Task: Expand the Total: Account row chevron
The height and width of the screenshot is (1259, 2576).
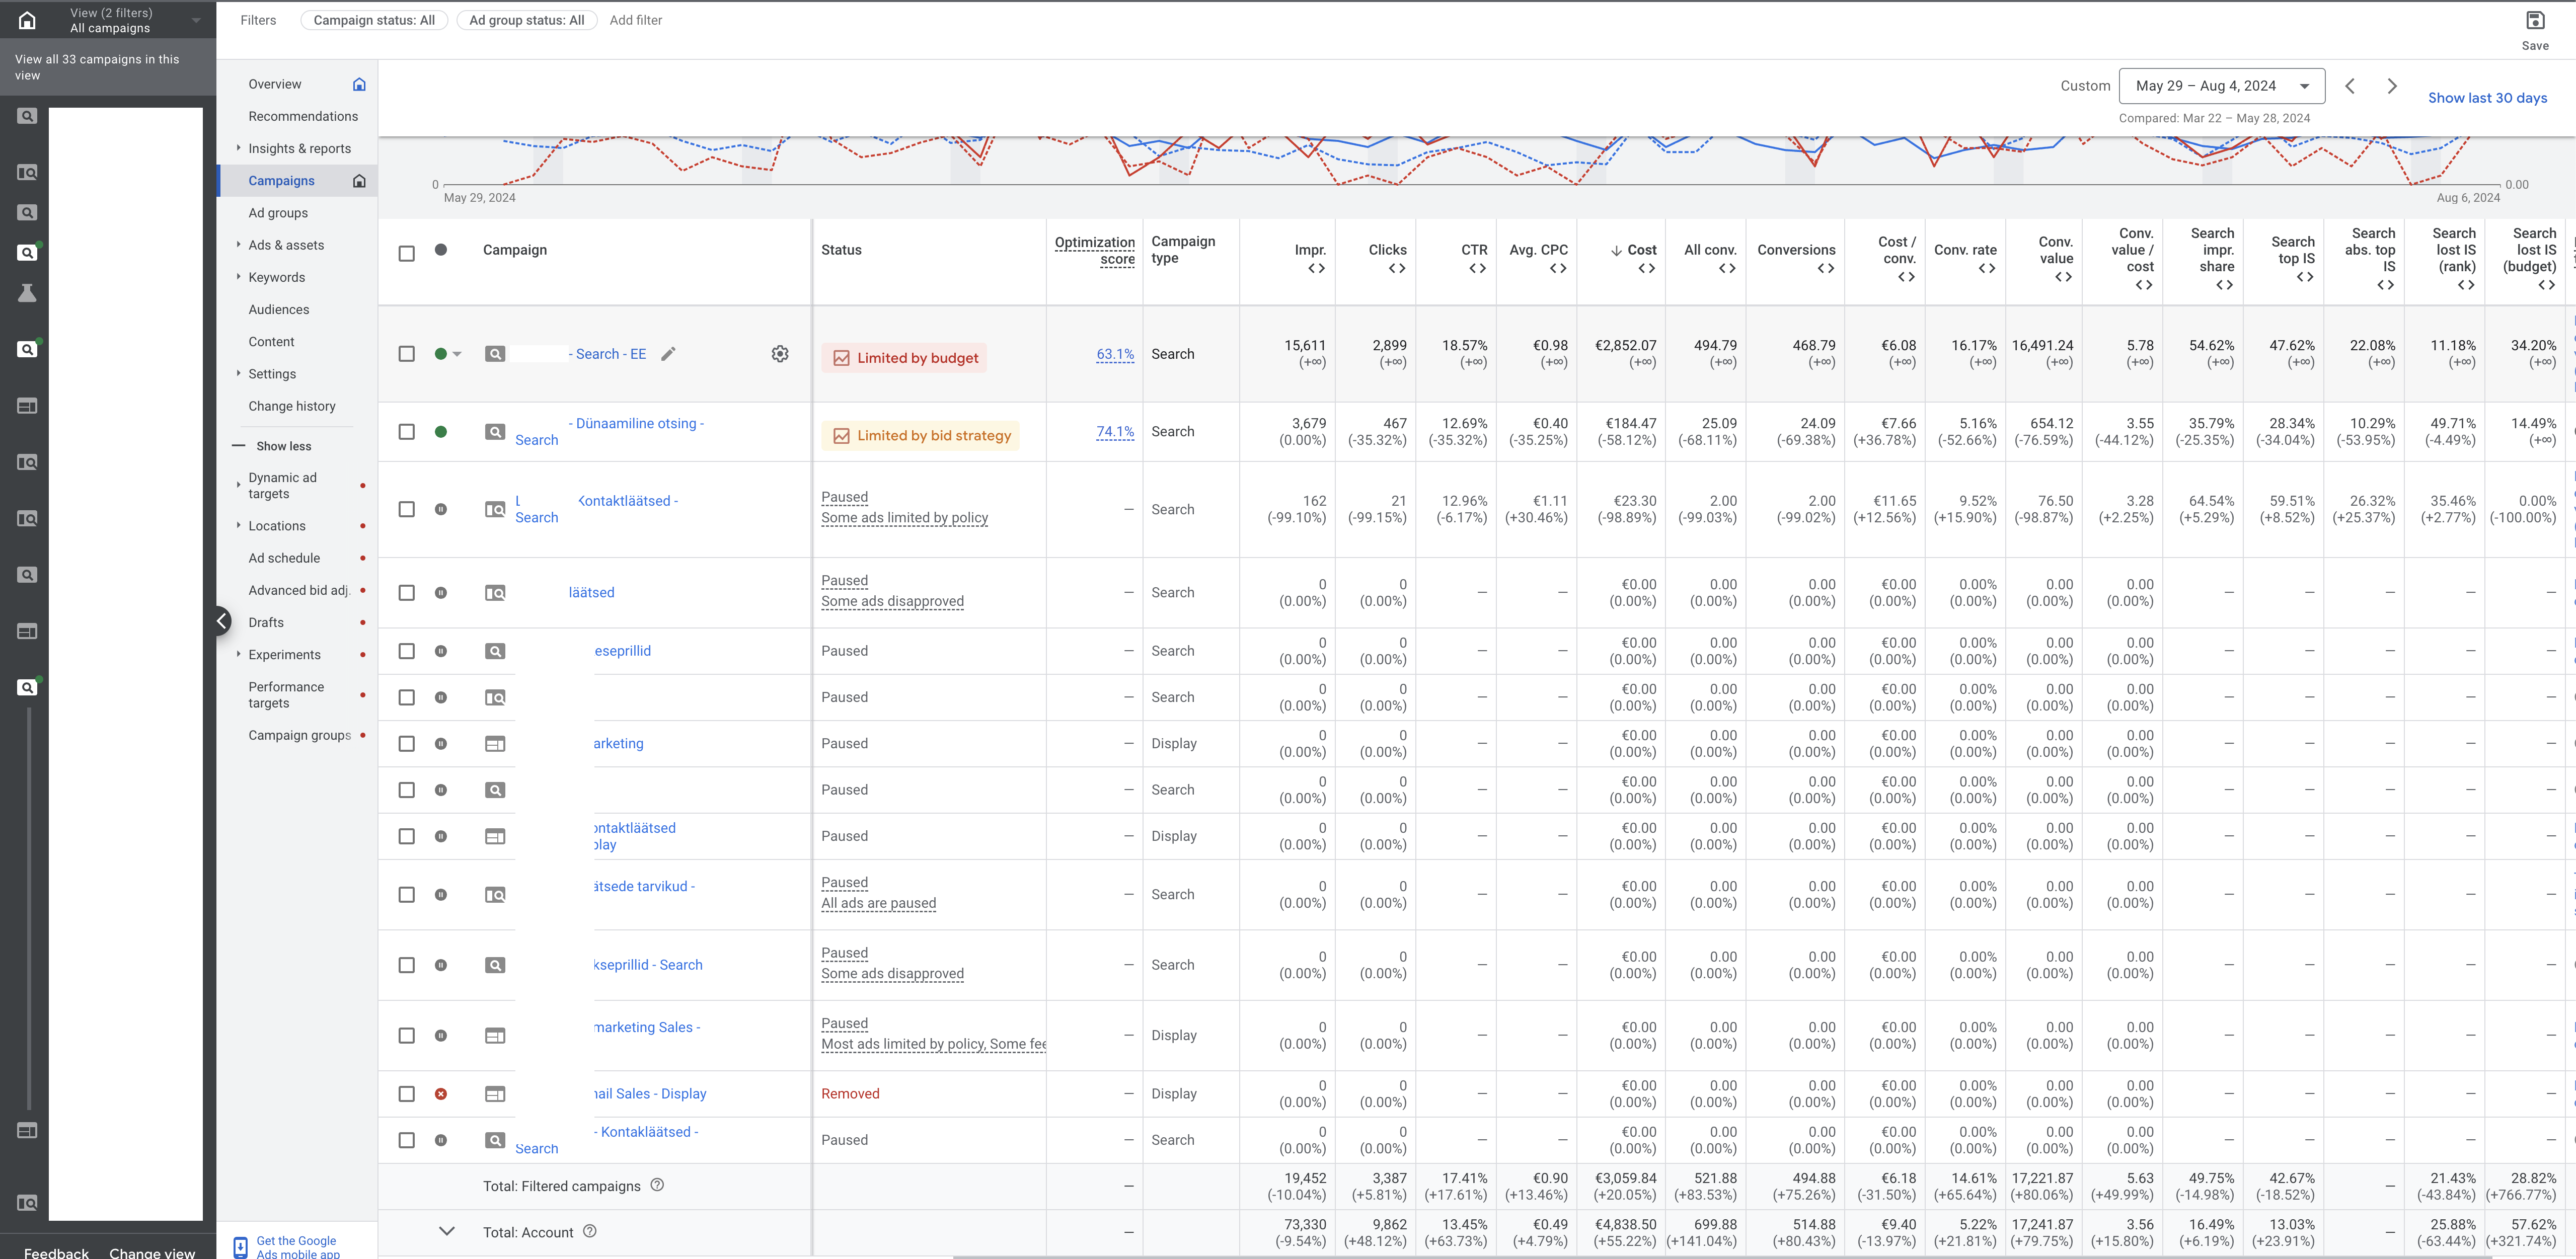Action: click(x=446, y=1231)
